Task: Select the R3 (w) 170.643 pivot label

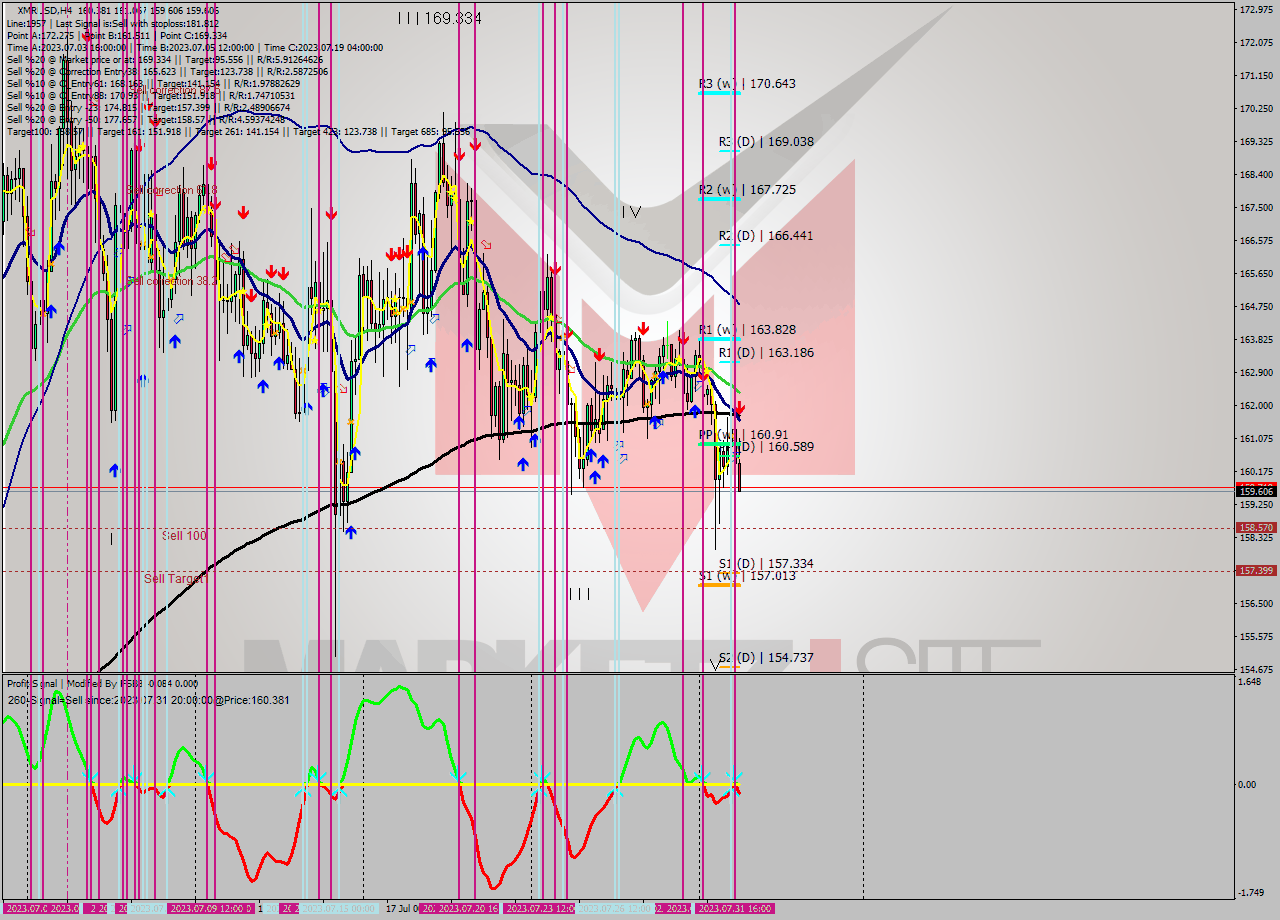Action: (747, 84)
